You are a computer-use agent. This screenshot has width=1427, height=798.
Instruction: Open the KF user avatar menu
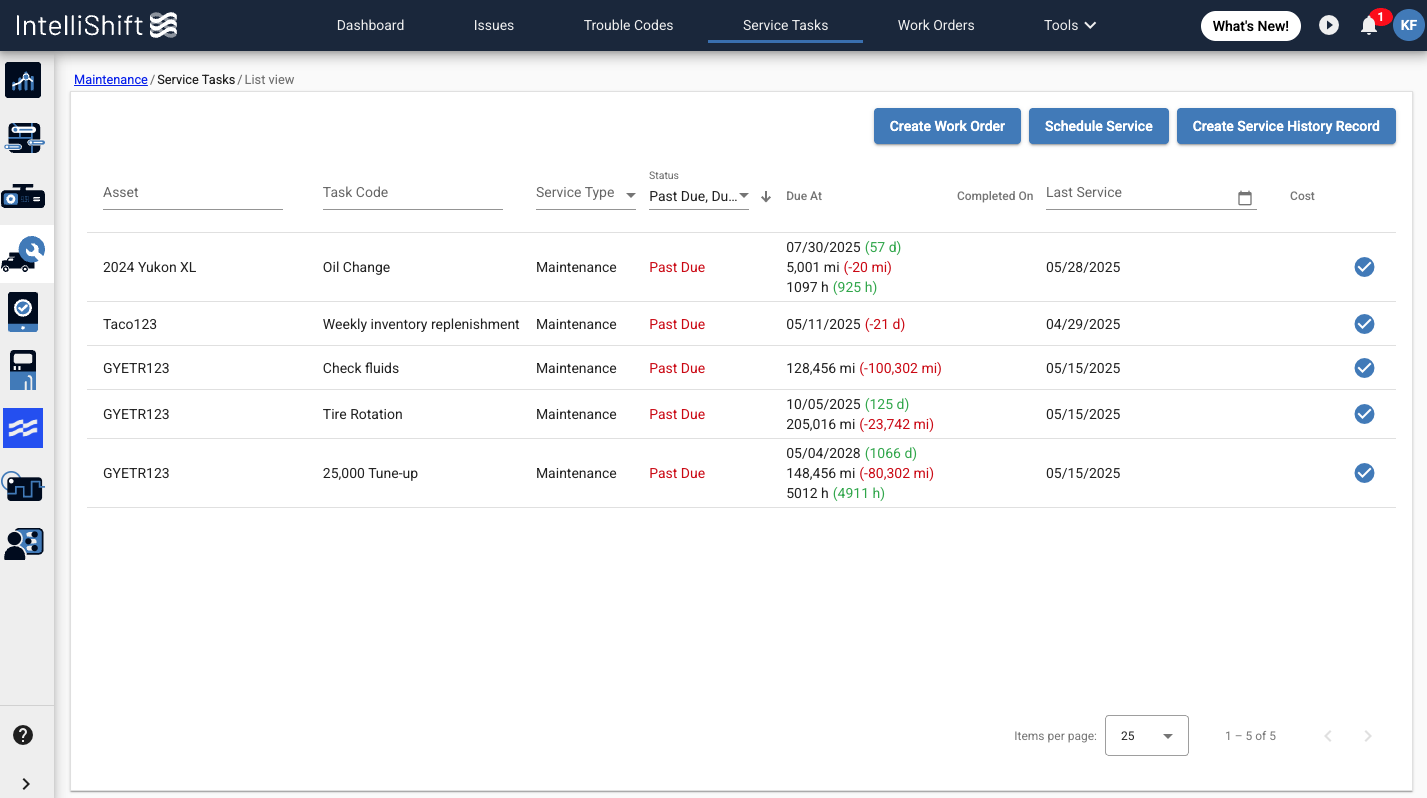[1409, 26]
